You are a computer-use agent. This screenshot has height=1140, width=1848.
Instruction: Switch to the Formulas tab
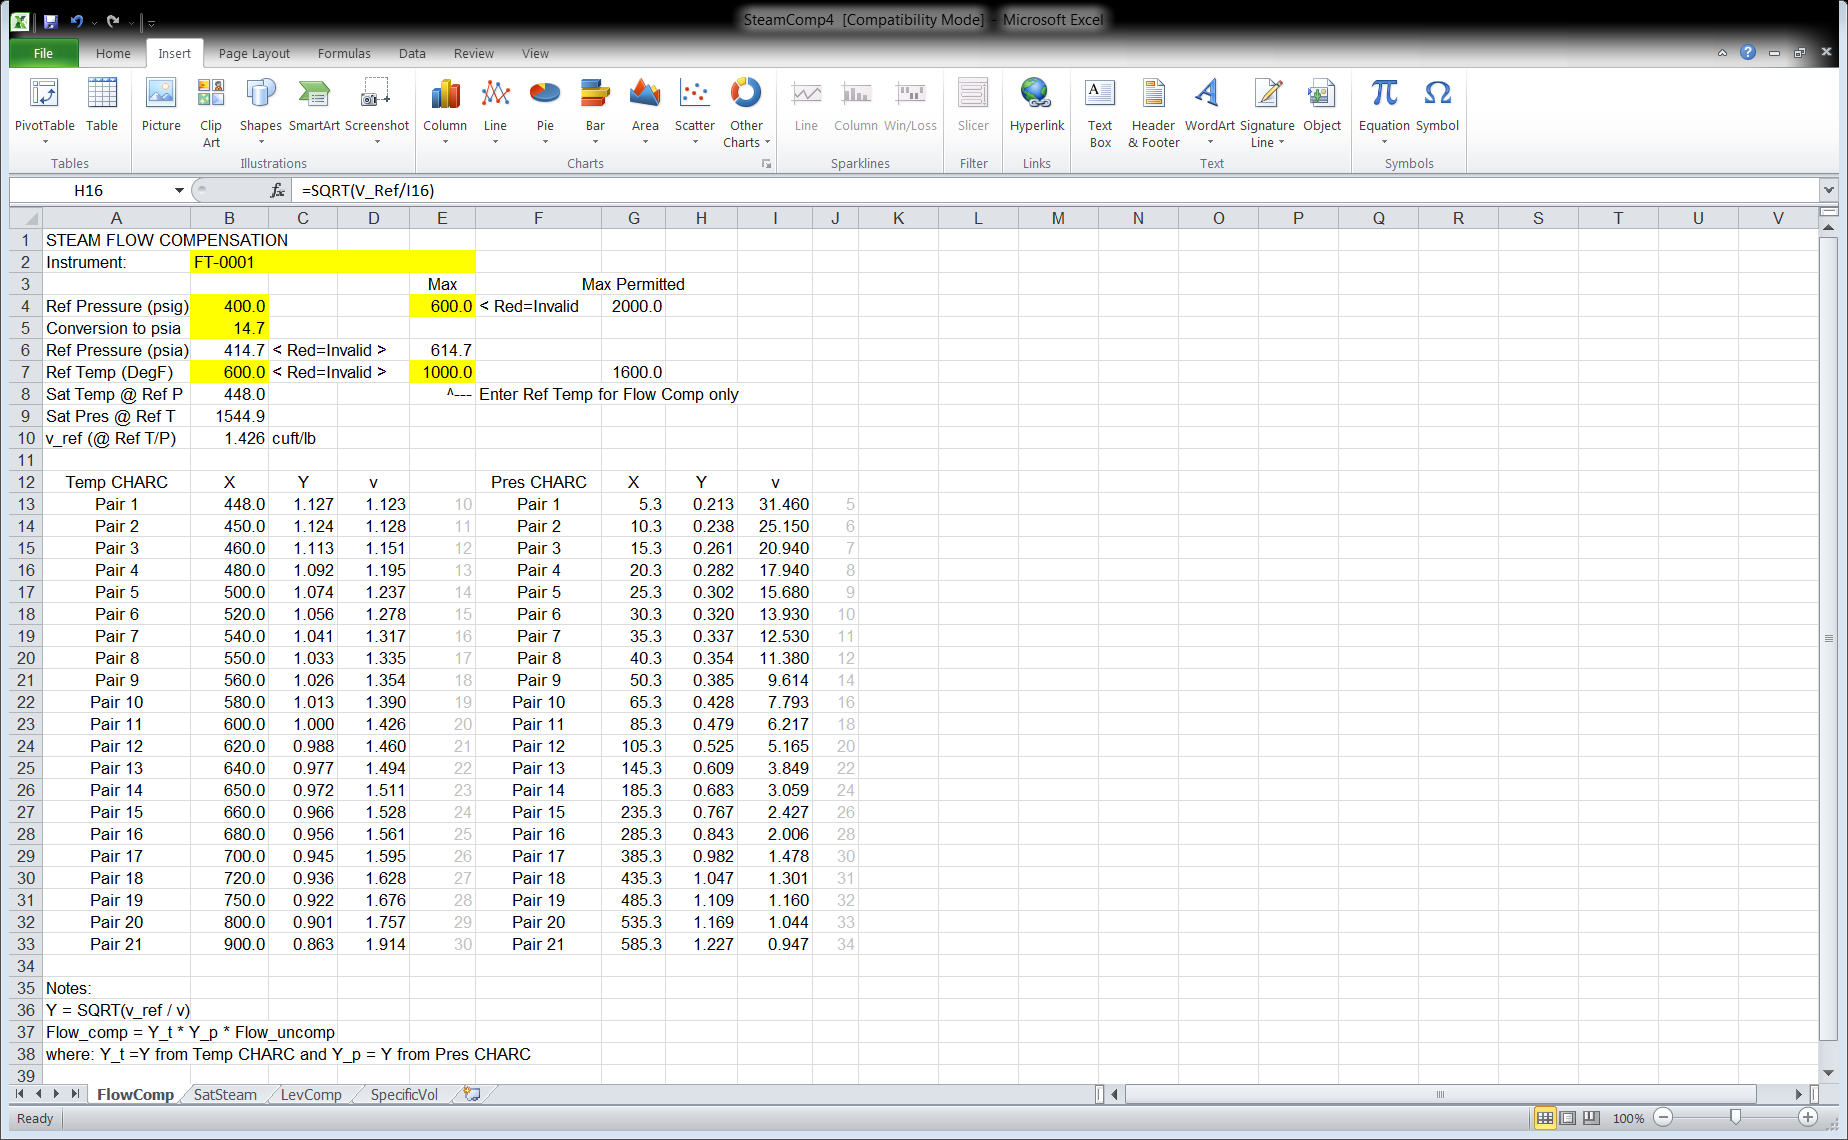[344, 53]
